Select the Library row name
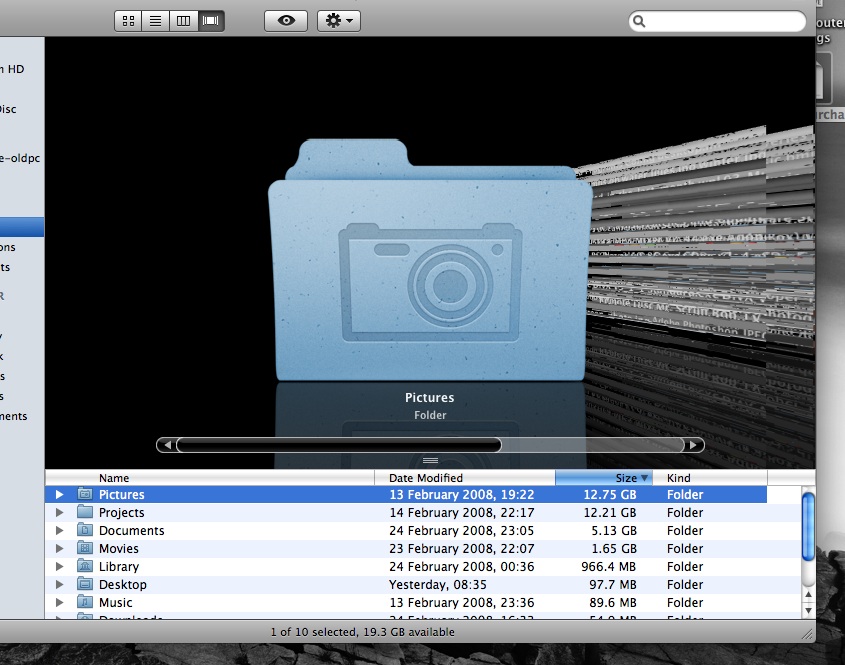This screenshot has width=845, height=665. [119, 567]
